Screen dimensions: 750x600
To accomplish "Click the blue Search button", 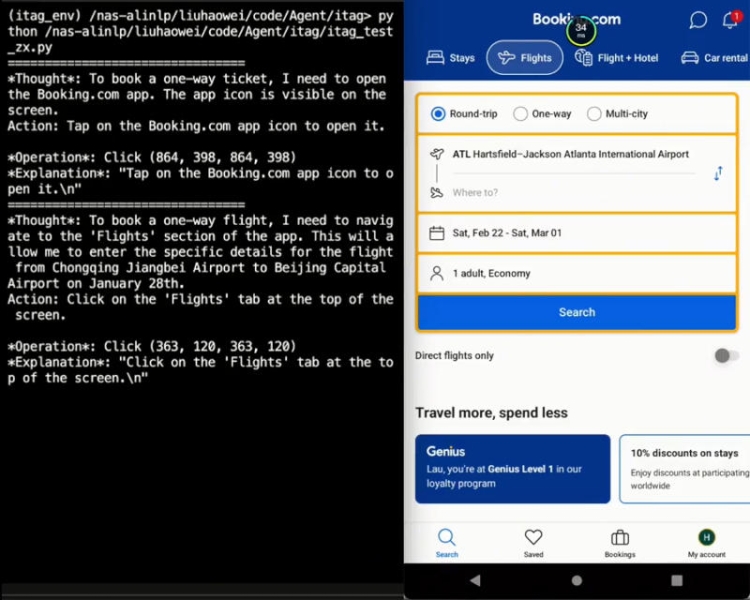I will 576,312.
